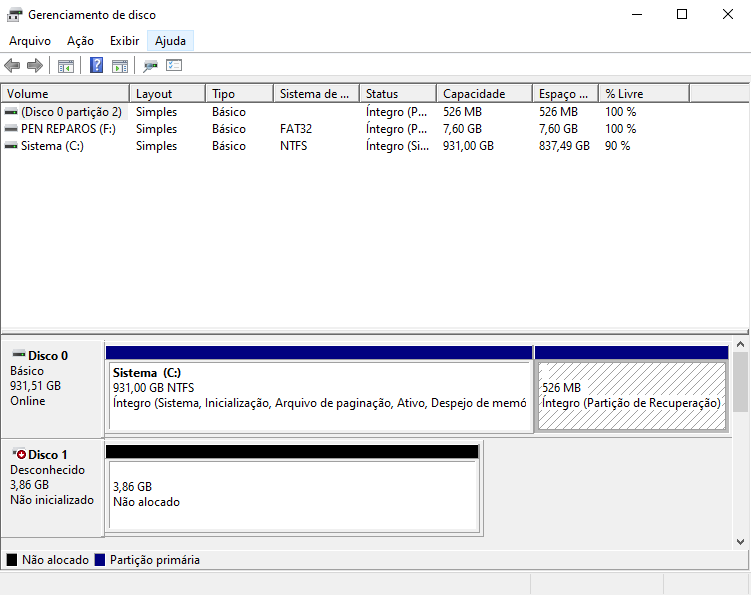The image size is (751, 595).
Task: Click drive icon of Disco 0 partição 2
Action: coord(11,112)
